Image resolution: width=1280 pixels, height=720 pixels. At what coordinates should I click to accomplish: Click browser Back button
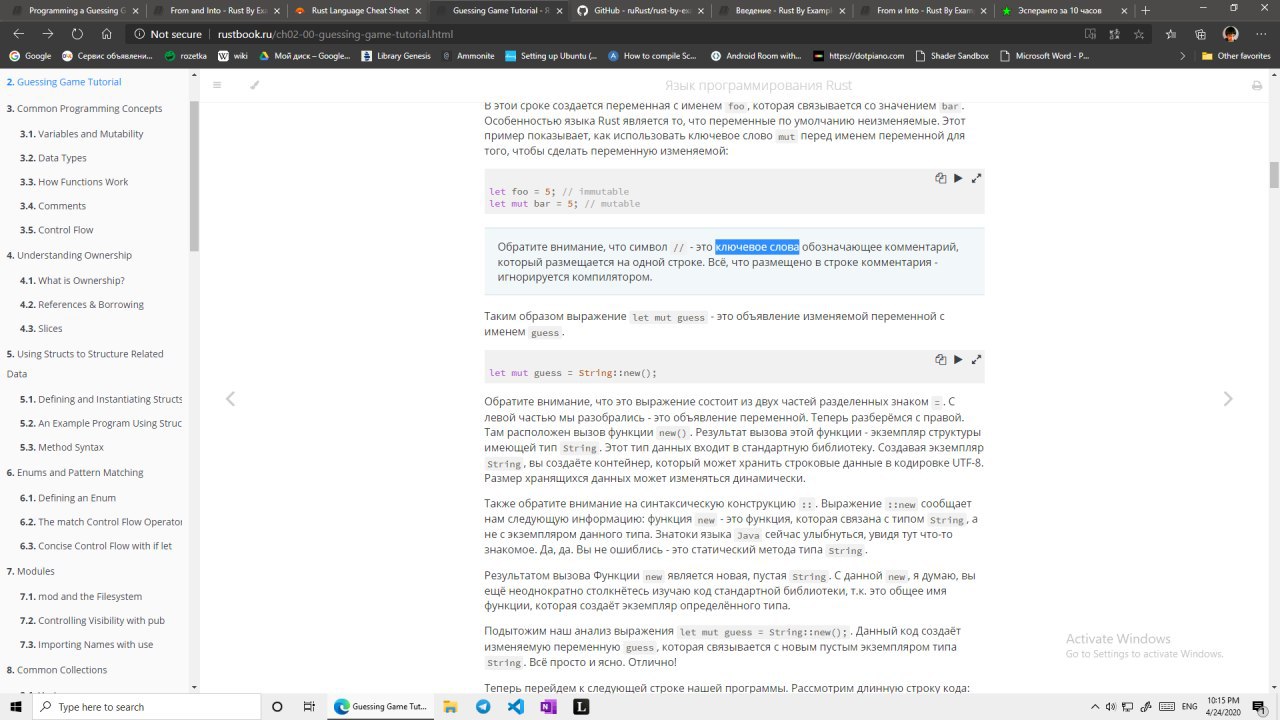18,33
